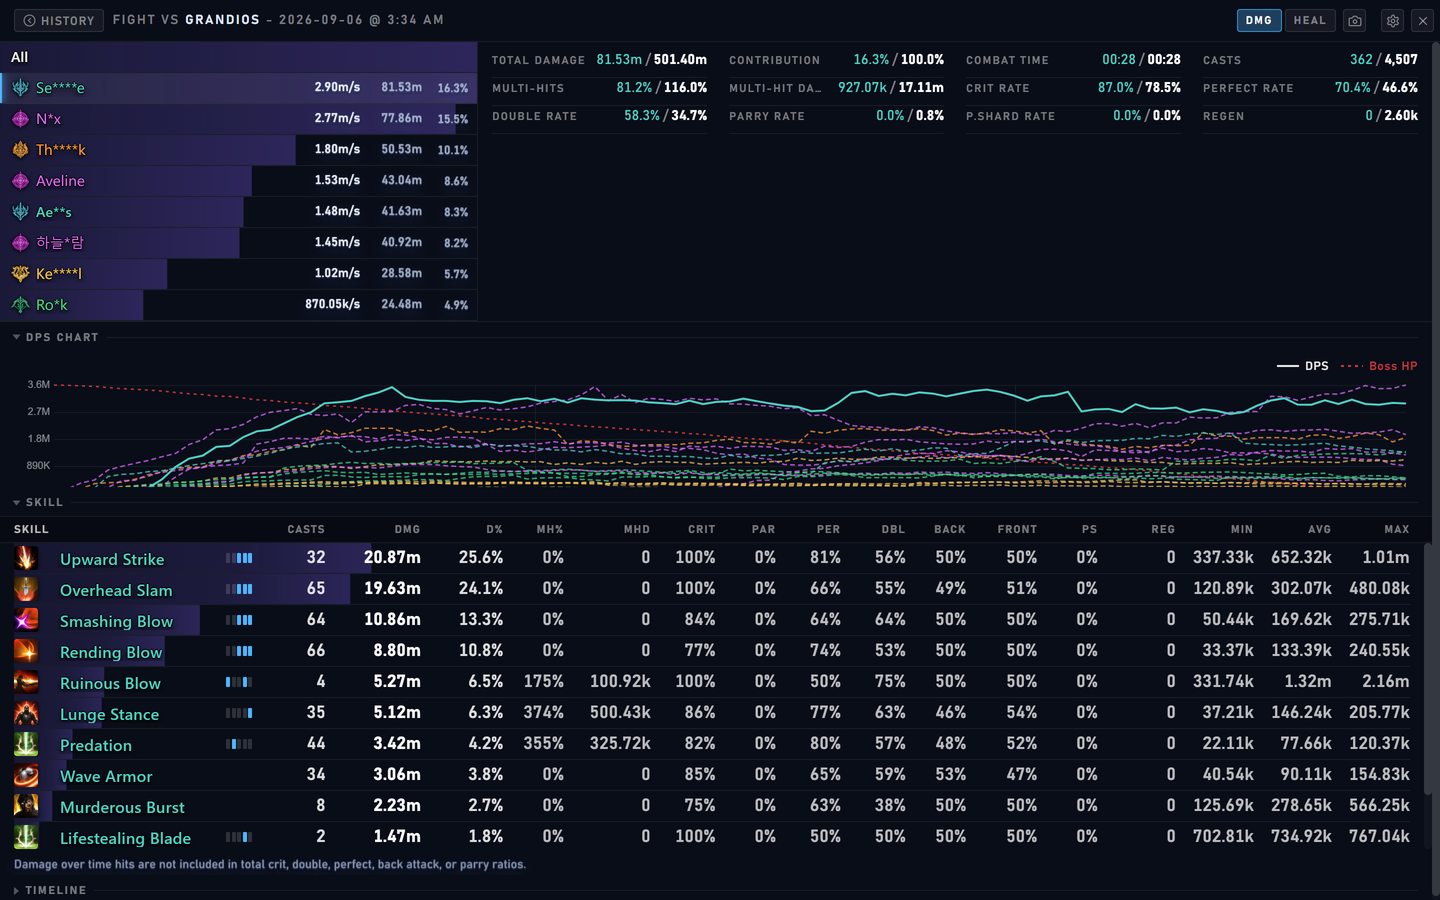Click the Upward Strike skill icon
Screen dimensions: 1440x900
[26, 558]
